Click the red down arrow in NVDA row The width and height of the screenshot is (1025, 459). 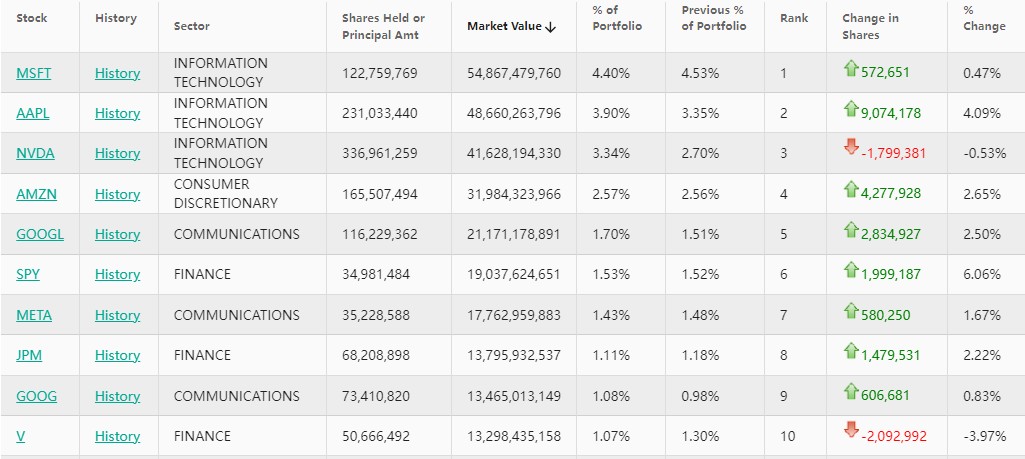point(851,148)
